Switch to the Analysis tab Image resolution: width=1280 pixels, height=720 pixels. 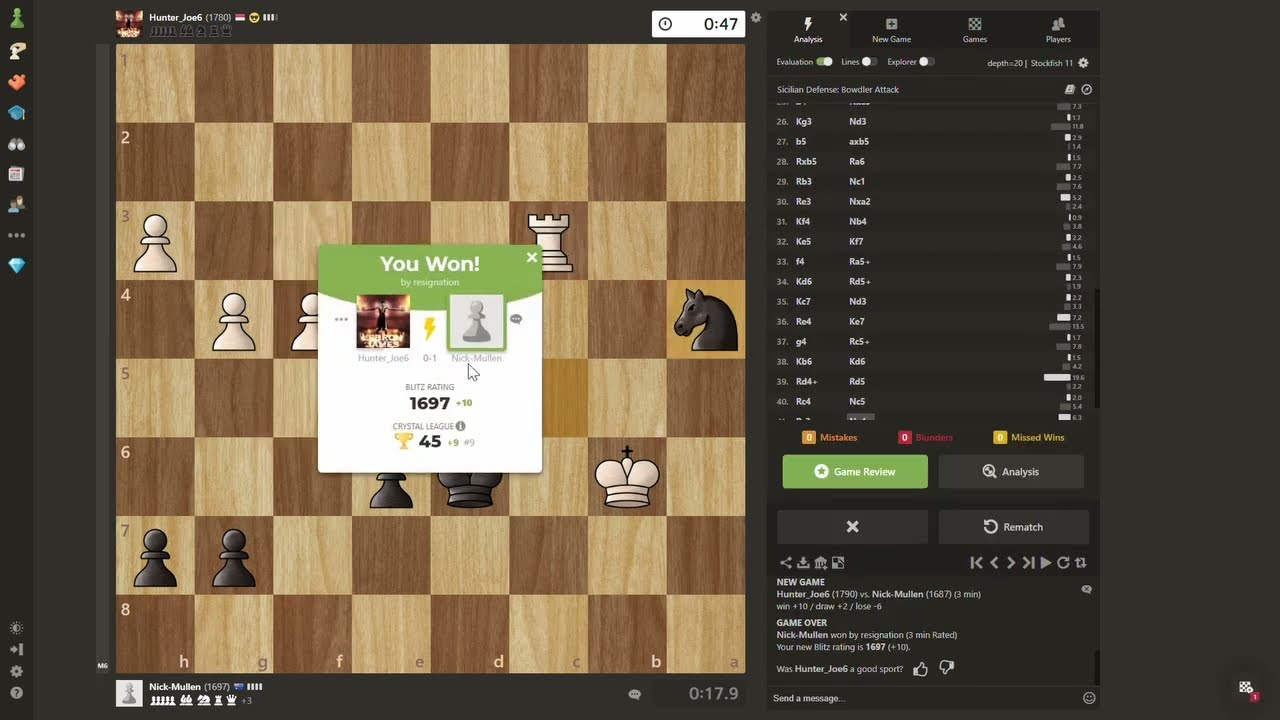[x=808, y=30]
